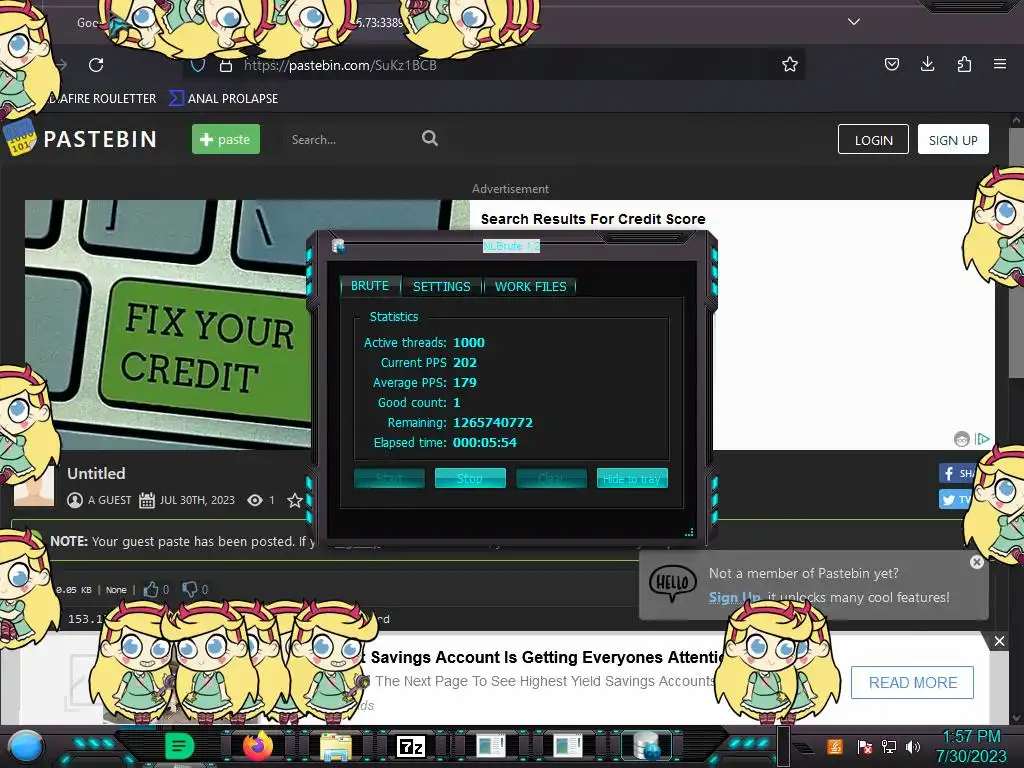Viewport: 1024px width, 768px height.
Task: Click the SIGN UP button
Action: pos(953,140)
